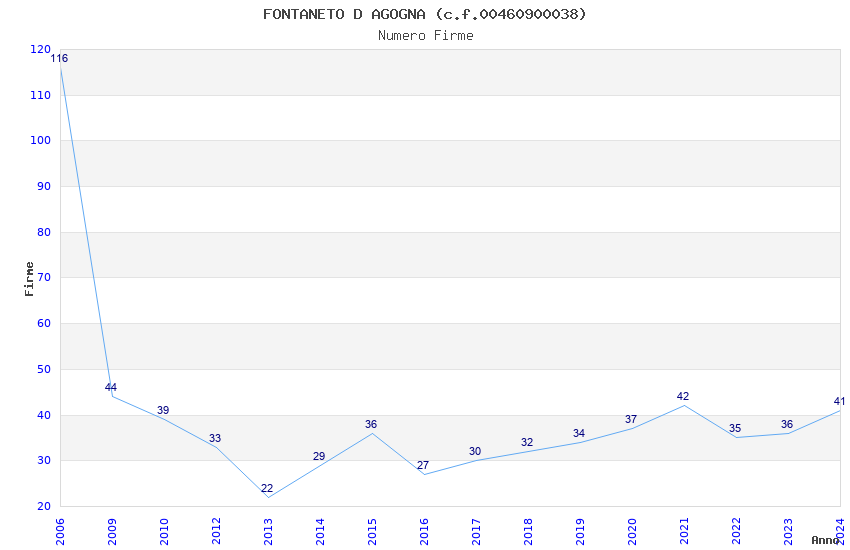Select data point labeled 30
The image size is (850, 550).
point(475,451)
